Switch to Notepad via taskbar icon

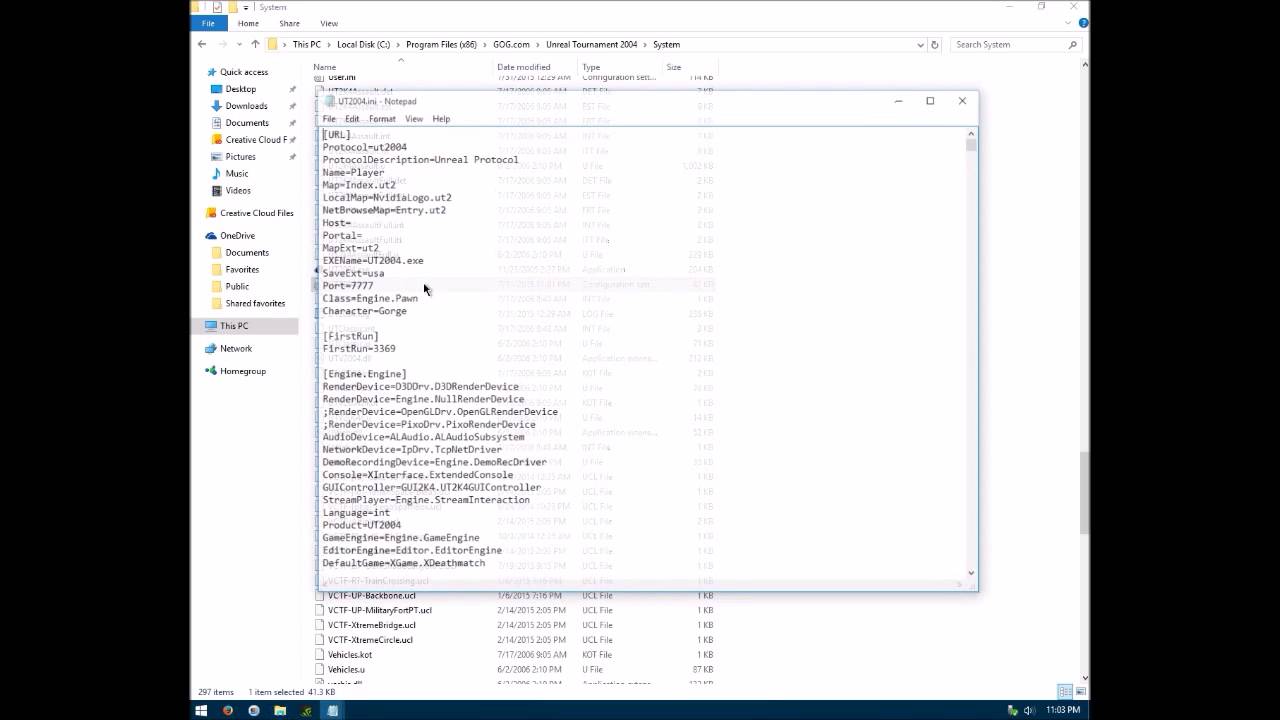coord(332,710)
